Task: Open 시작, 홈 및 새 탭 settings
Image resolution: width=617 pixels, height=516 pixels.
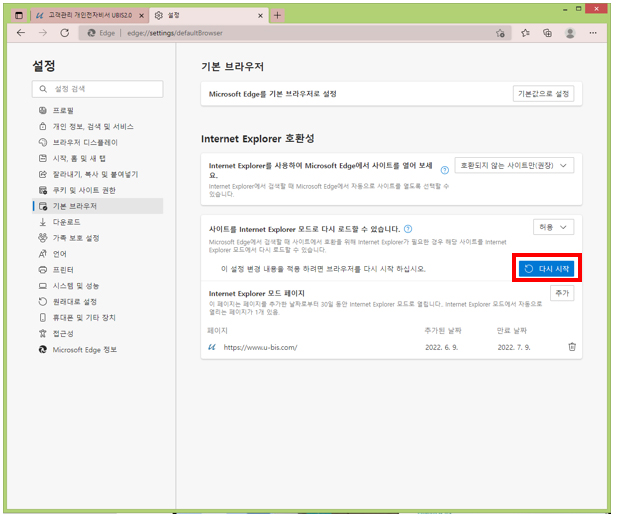Action: (98, 158)
